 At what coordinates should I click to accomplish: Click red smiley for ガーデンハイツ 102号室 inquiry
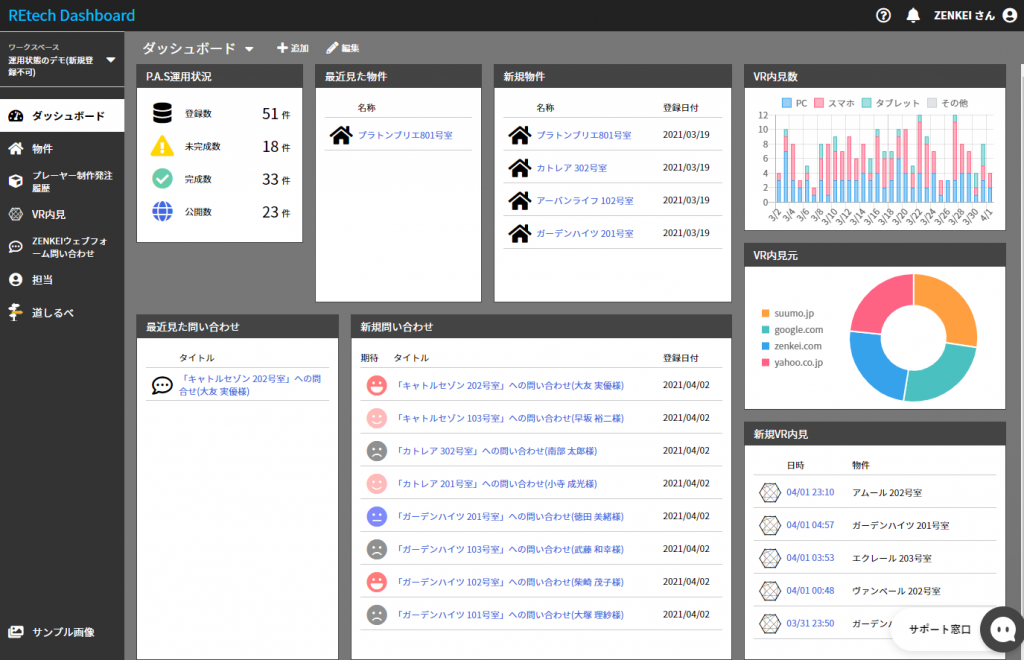click(376, 582)
